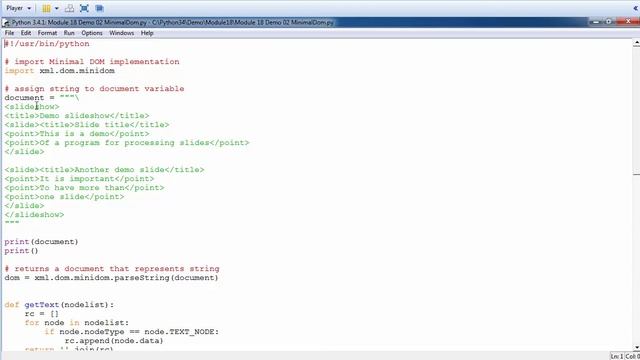This screenshot has width=640, height=360.
Task: Click the '</slideshow>' closing tag line
Action: [x=34, y=214]
